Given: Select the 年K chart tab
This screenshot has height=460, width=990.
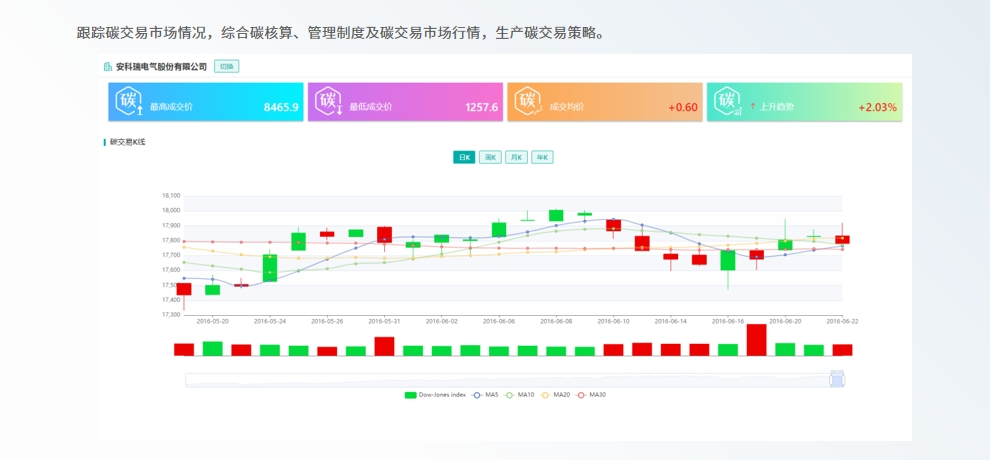Looking at the screenshot, I should coord(542,157).
